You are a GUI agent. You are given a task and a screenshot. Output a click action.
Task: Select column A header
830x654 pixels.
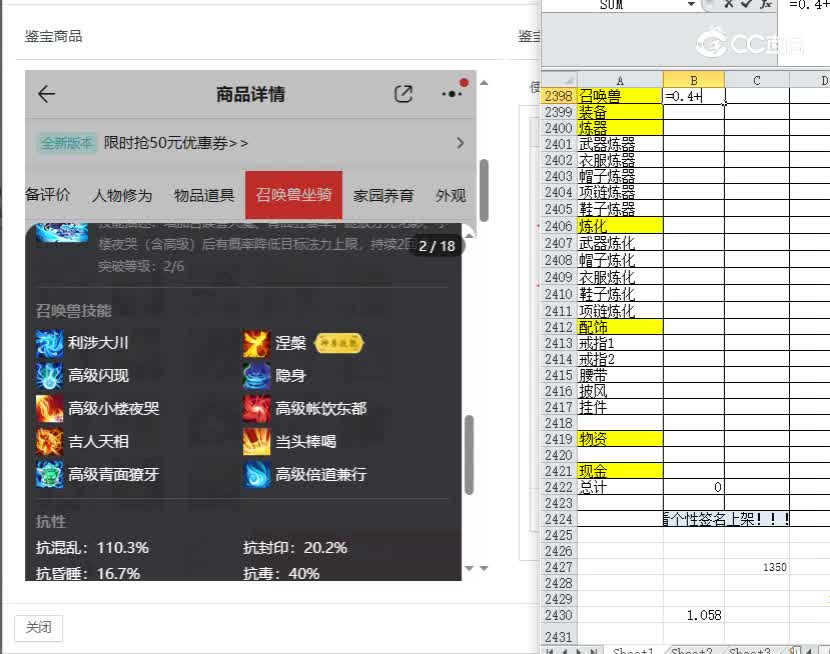(x=620, y=80)
